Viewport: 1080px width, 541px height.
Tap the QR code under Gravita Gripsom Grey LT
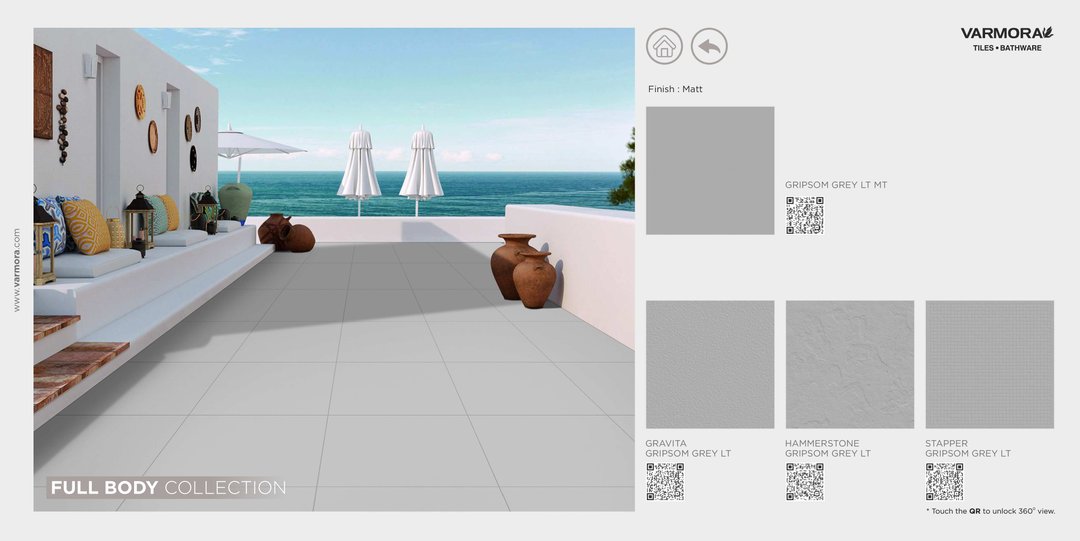[x=665, y=481]
